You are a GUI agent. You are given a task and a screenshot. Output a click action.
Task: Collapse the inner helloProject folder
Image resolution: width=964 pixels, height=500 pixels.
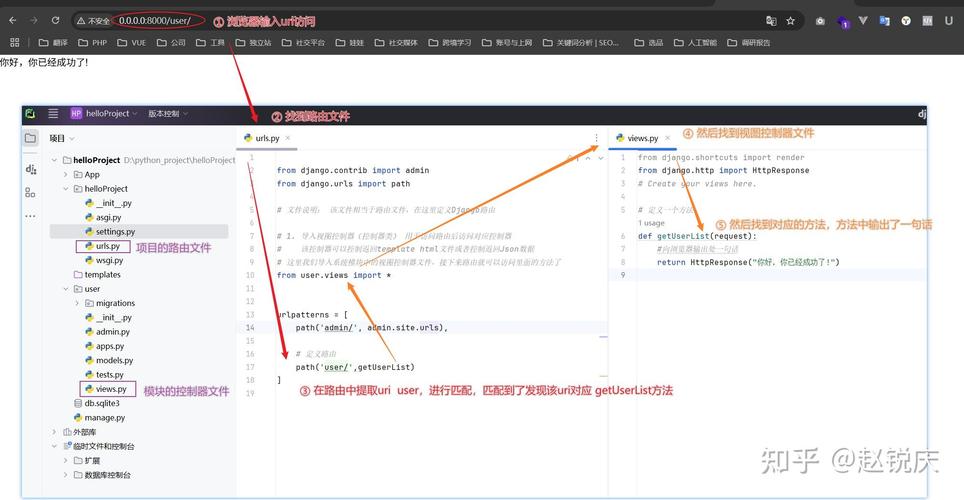click(x=66, y=189)
